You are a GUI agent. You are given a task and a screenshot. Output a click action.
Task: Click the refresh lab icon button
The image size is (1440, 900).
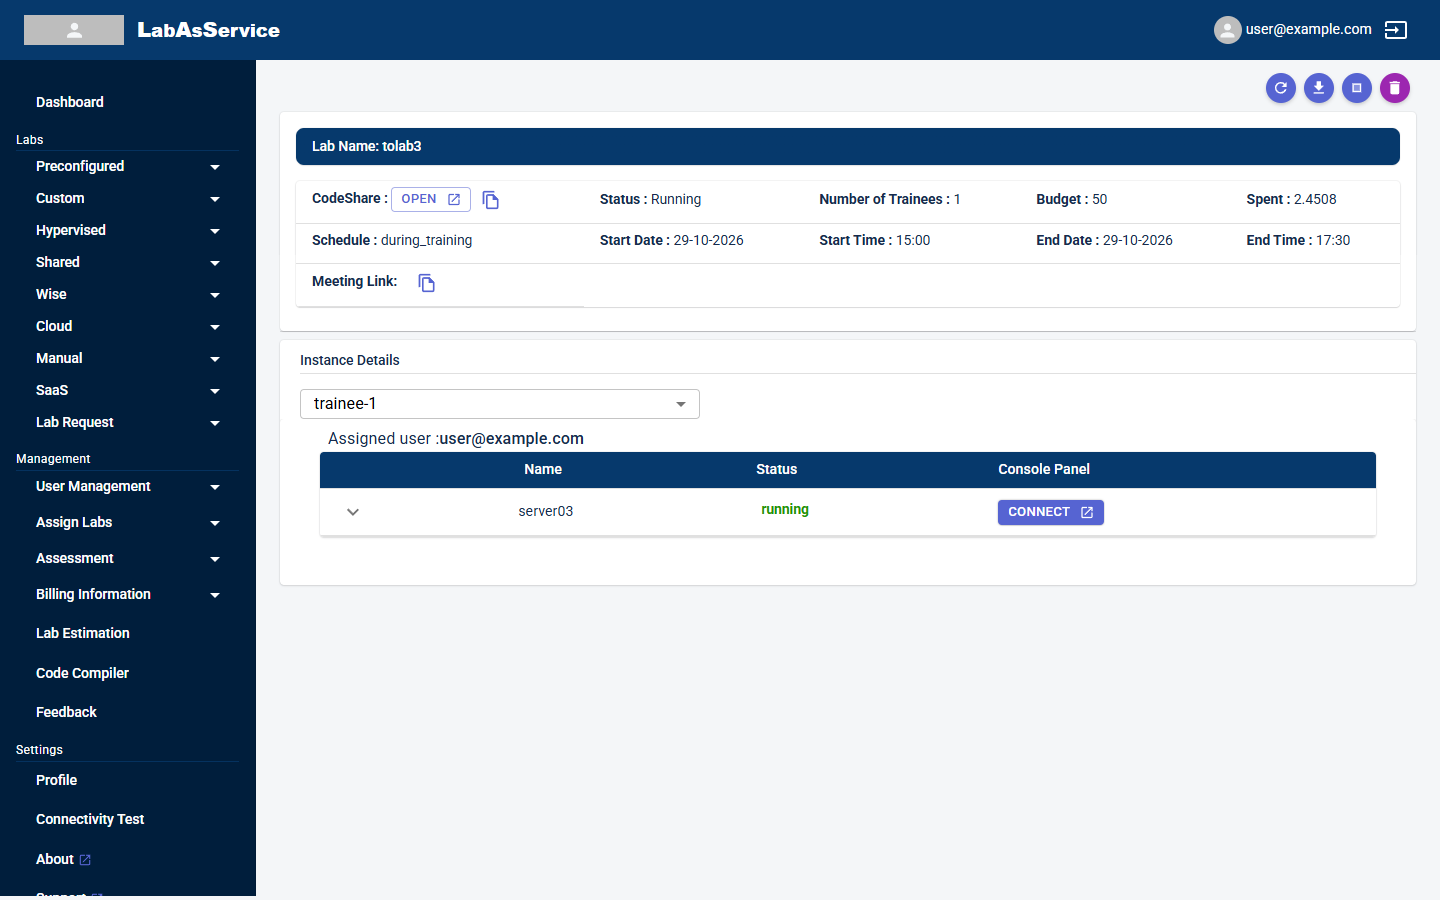click(1281, 88)
